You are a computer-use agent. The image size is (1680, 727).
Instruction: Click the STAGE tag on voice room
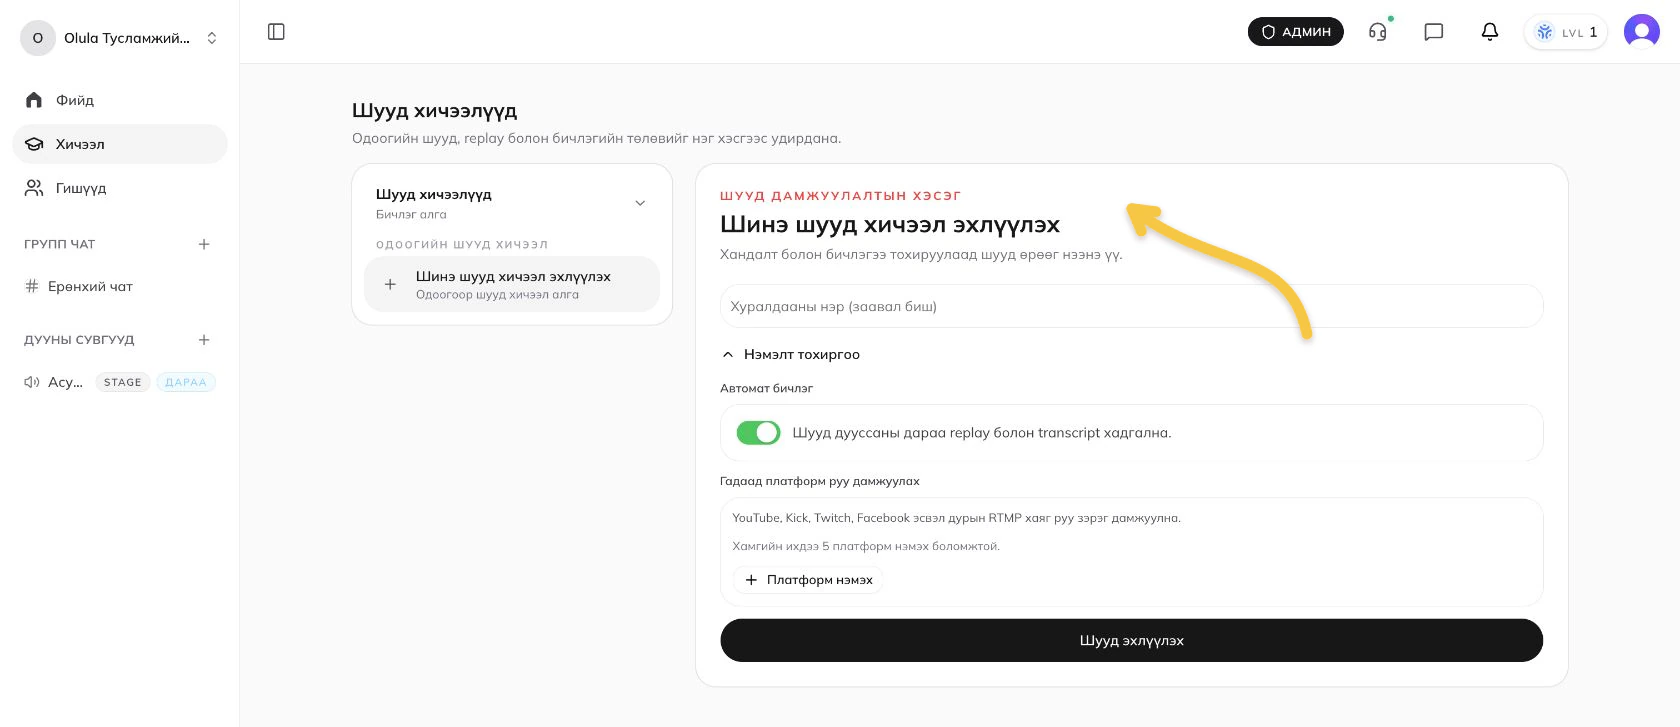point(123,382)
